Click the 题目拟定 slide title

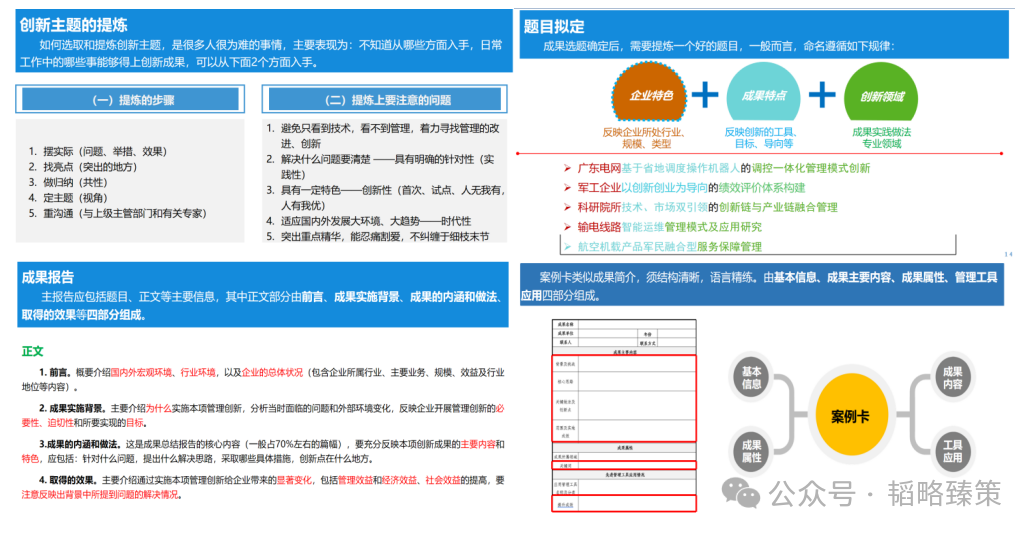(x=554, y=26)
